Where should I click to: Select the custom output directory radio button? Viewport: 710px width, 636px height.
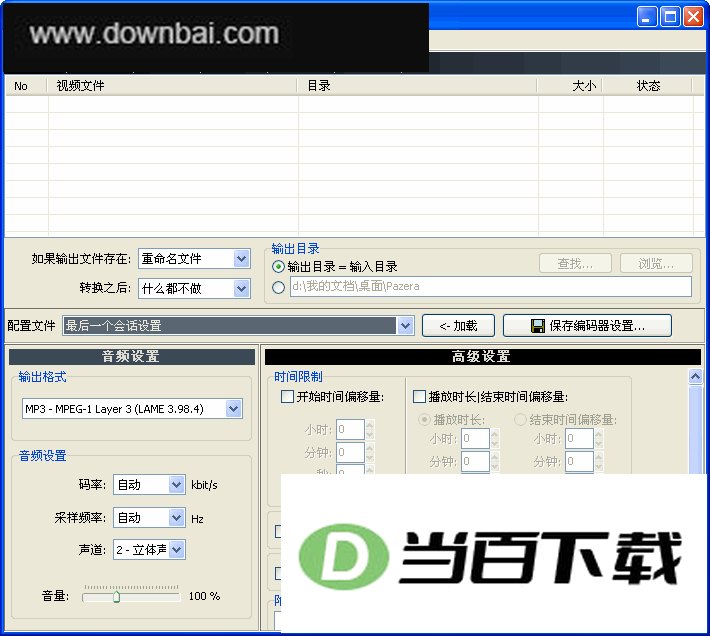[278, 287]
